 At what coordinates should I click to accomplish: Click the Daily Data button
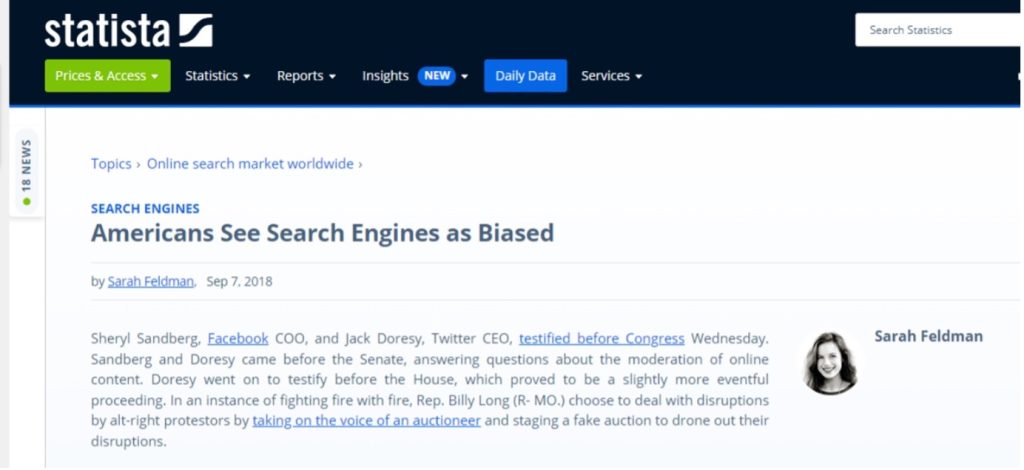pos(525,76)
